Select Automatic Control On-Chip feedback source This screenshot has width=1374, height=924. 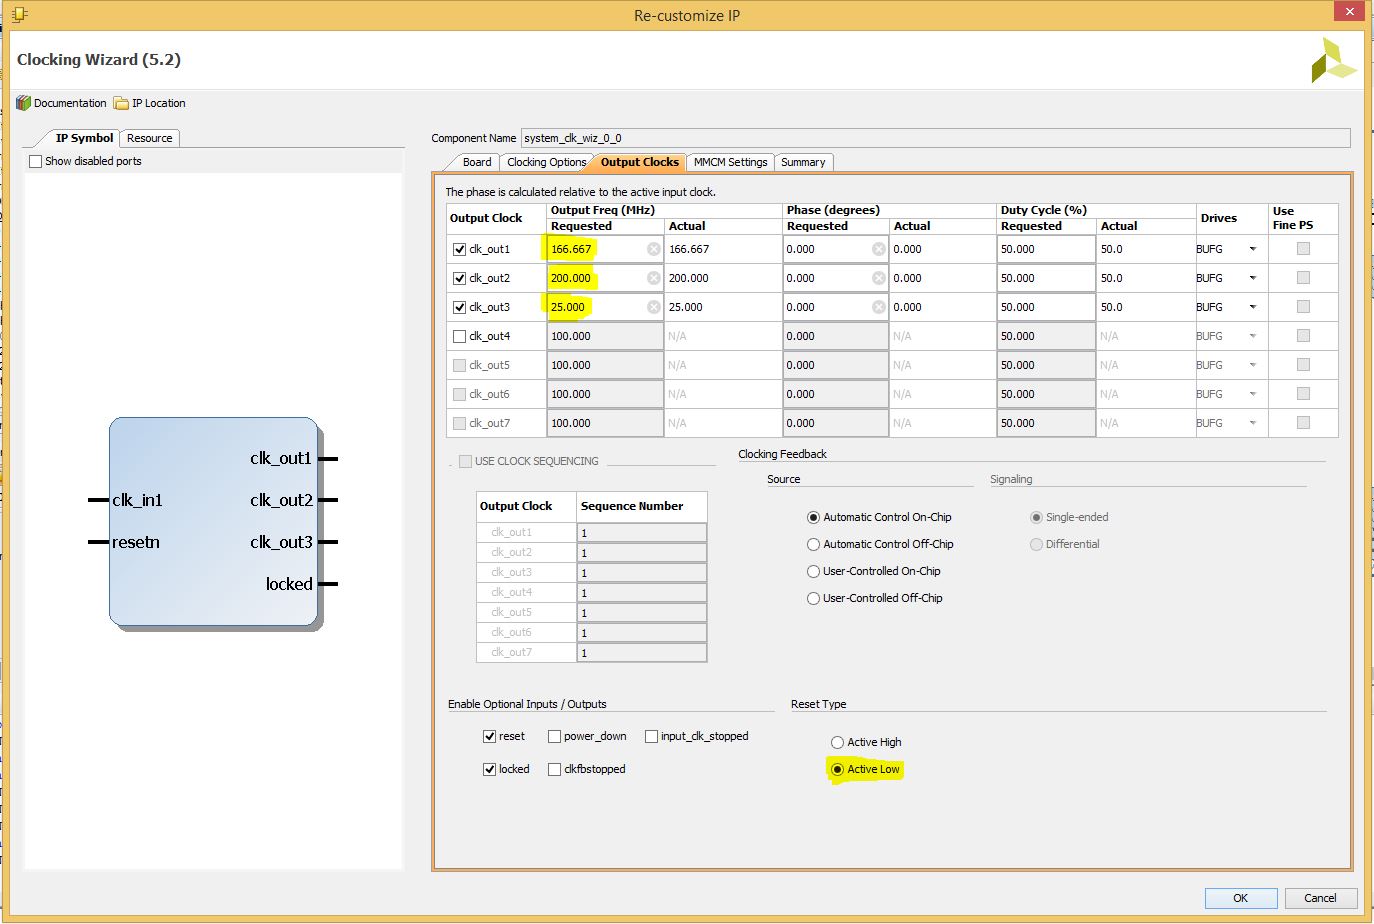coord(813,517)
